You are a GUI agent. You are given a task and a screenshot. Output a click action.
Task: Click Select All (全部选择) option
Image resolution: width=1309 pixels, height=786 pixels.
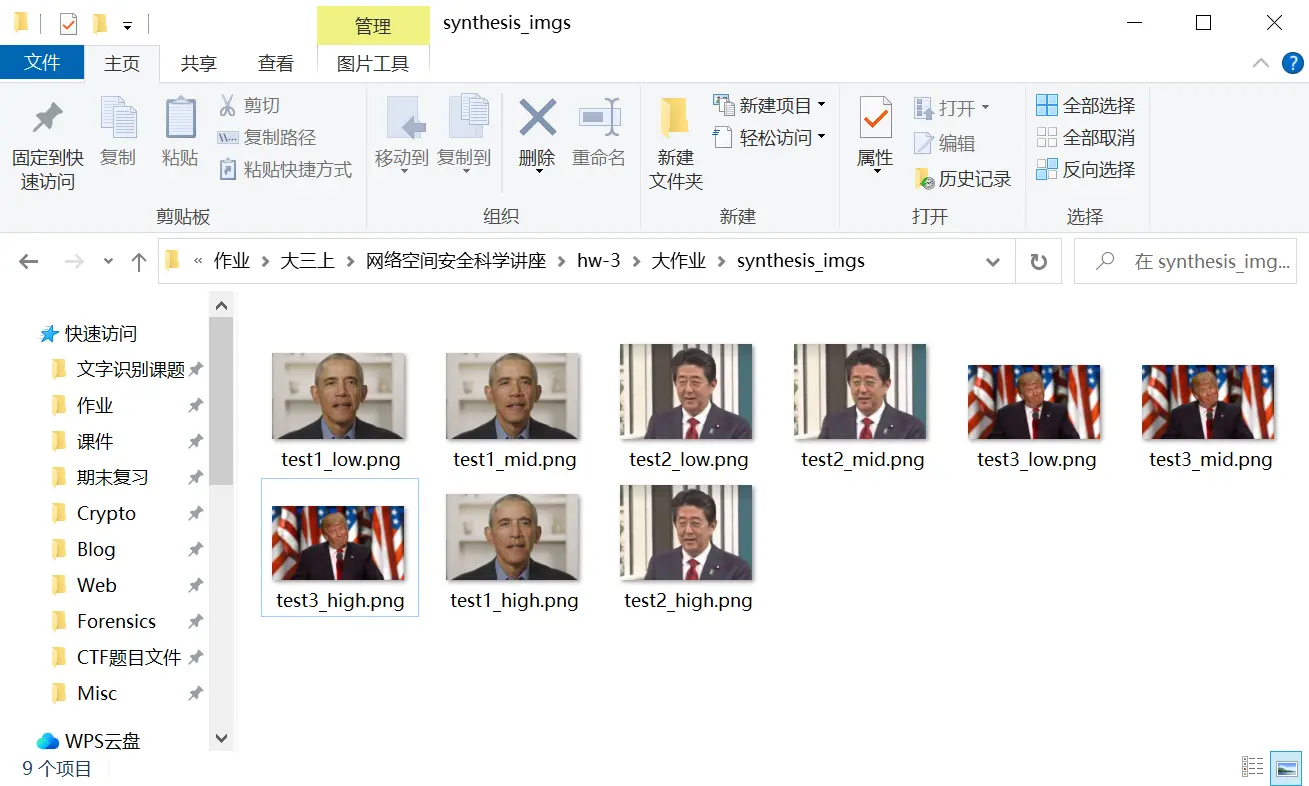tap(1086, 105)
